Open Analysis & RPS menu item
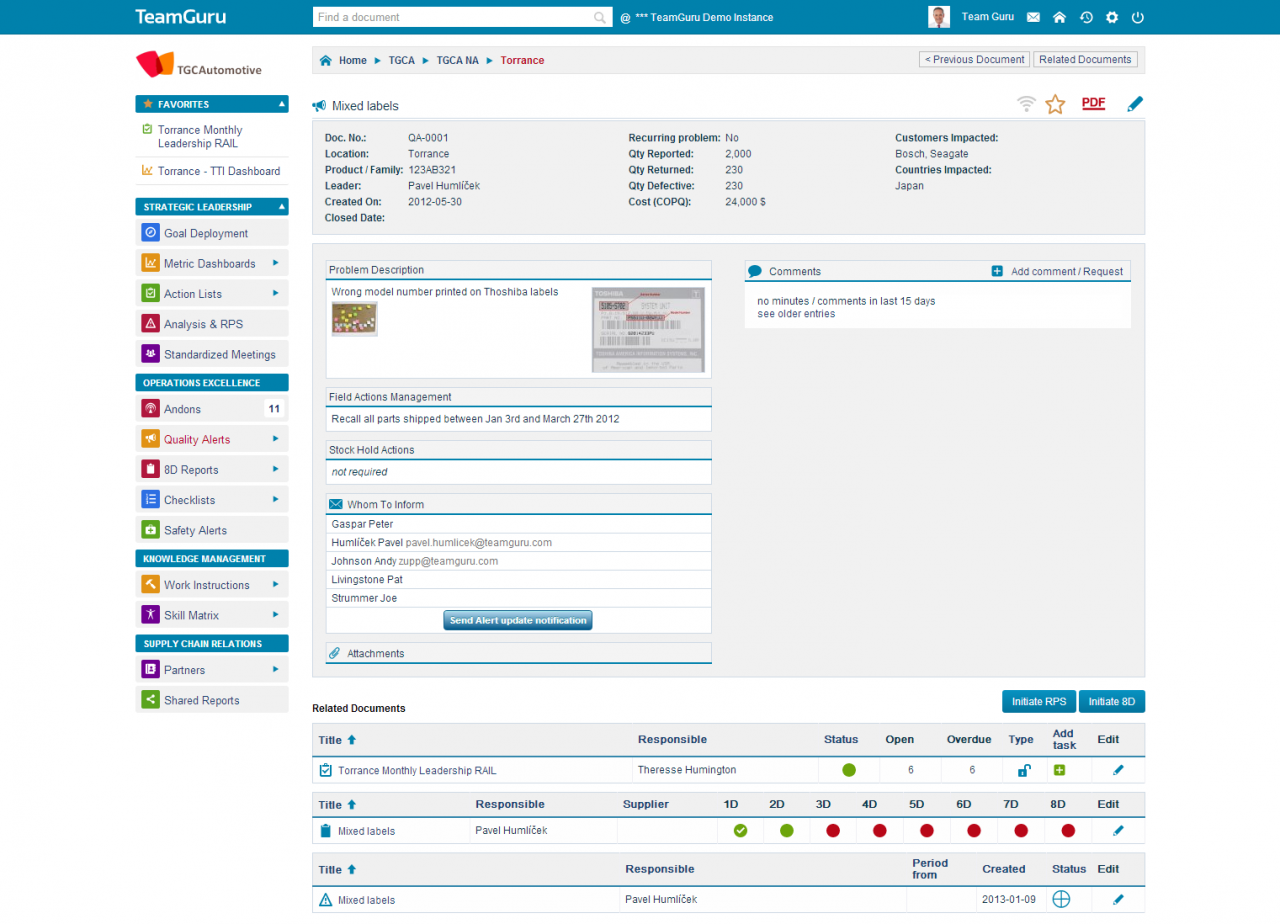1280x924 pixels. click(x=203, y=324)
